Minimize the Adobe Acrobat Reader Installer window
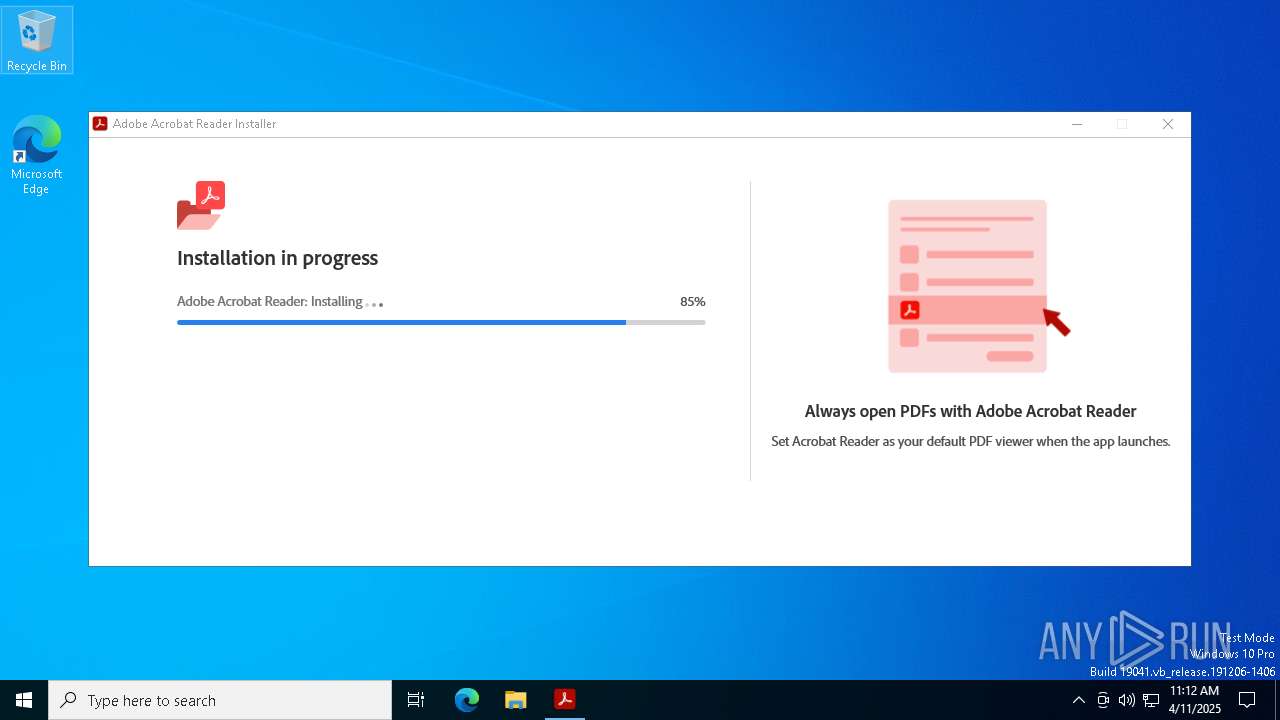This screenshot has height=720, width=1280. click(1077, 124)
